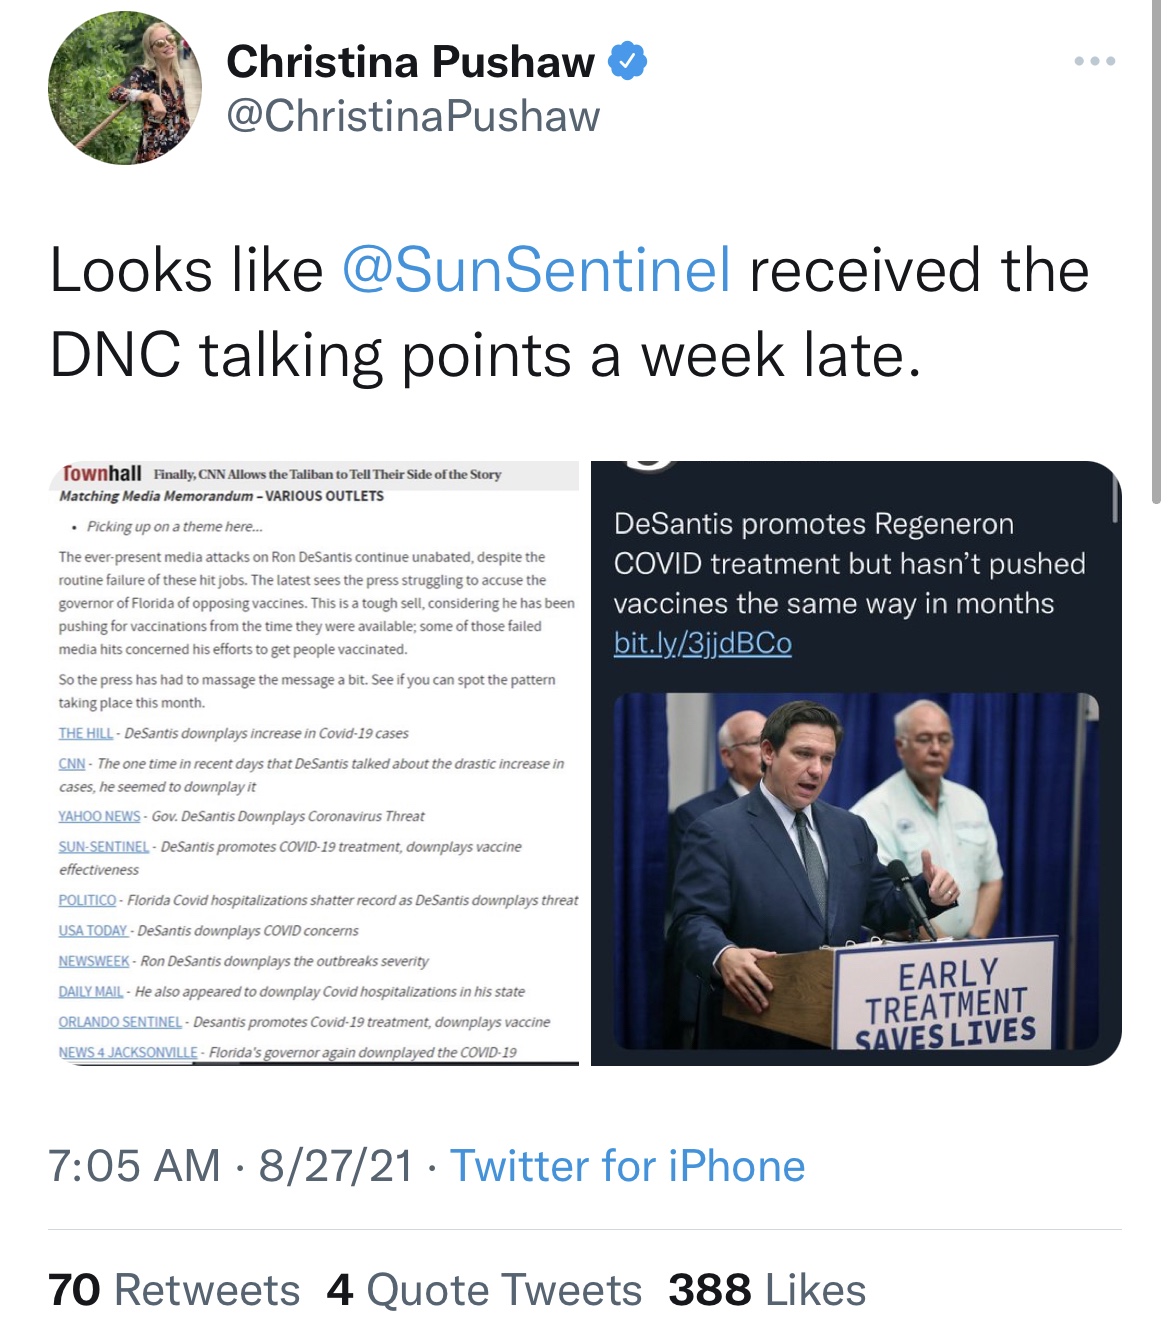Click the POLITICO link in memo
The image size is (1170, 1331).
[87, 900]
